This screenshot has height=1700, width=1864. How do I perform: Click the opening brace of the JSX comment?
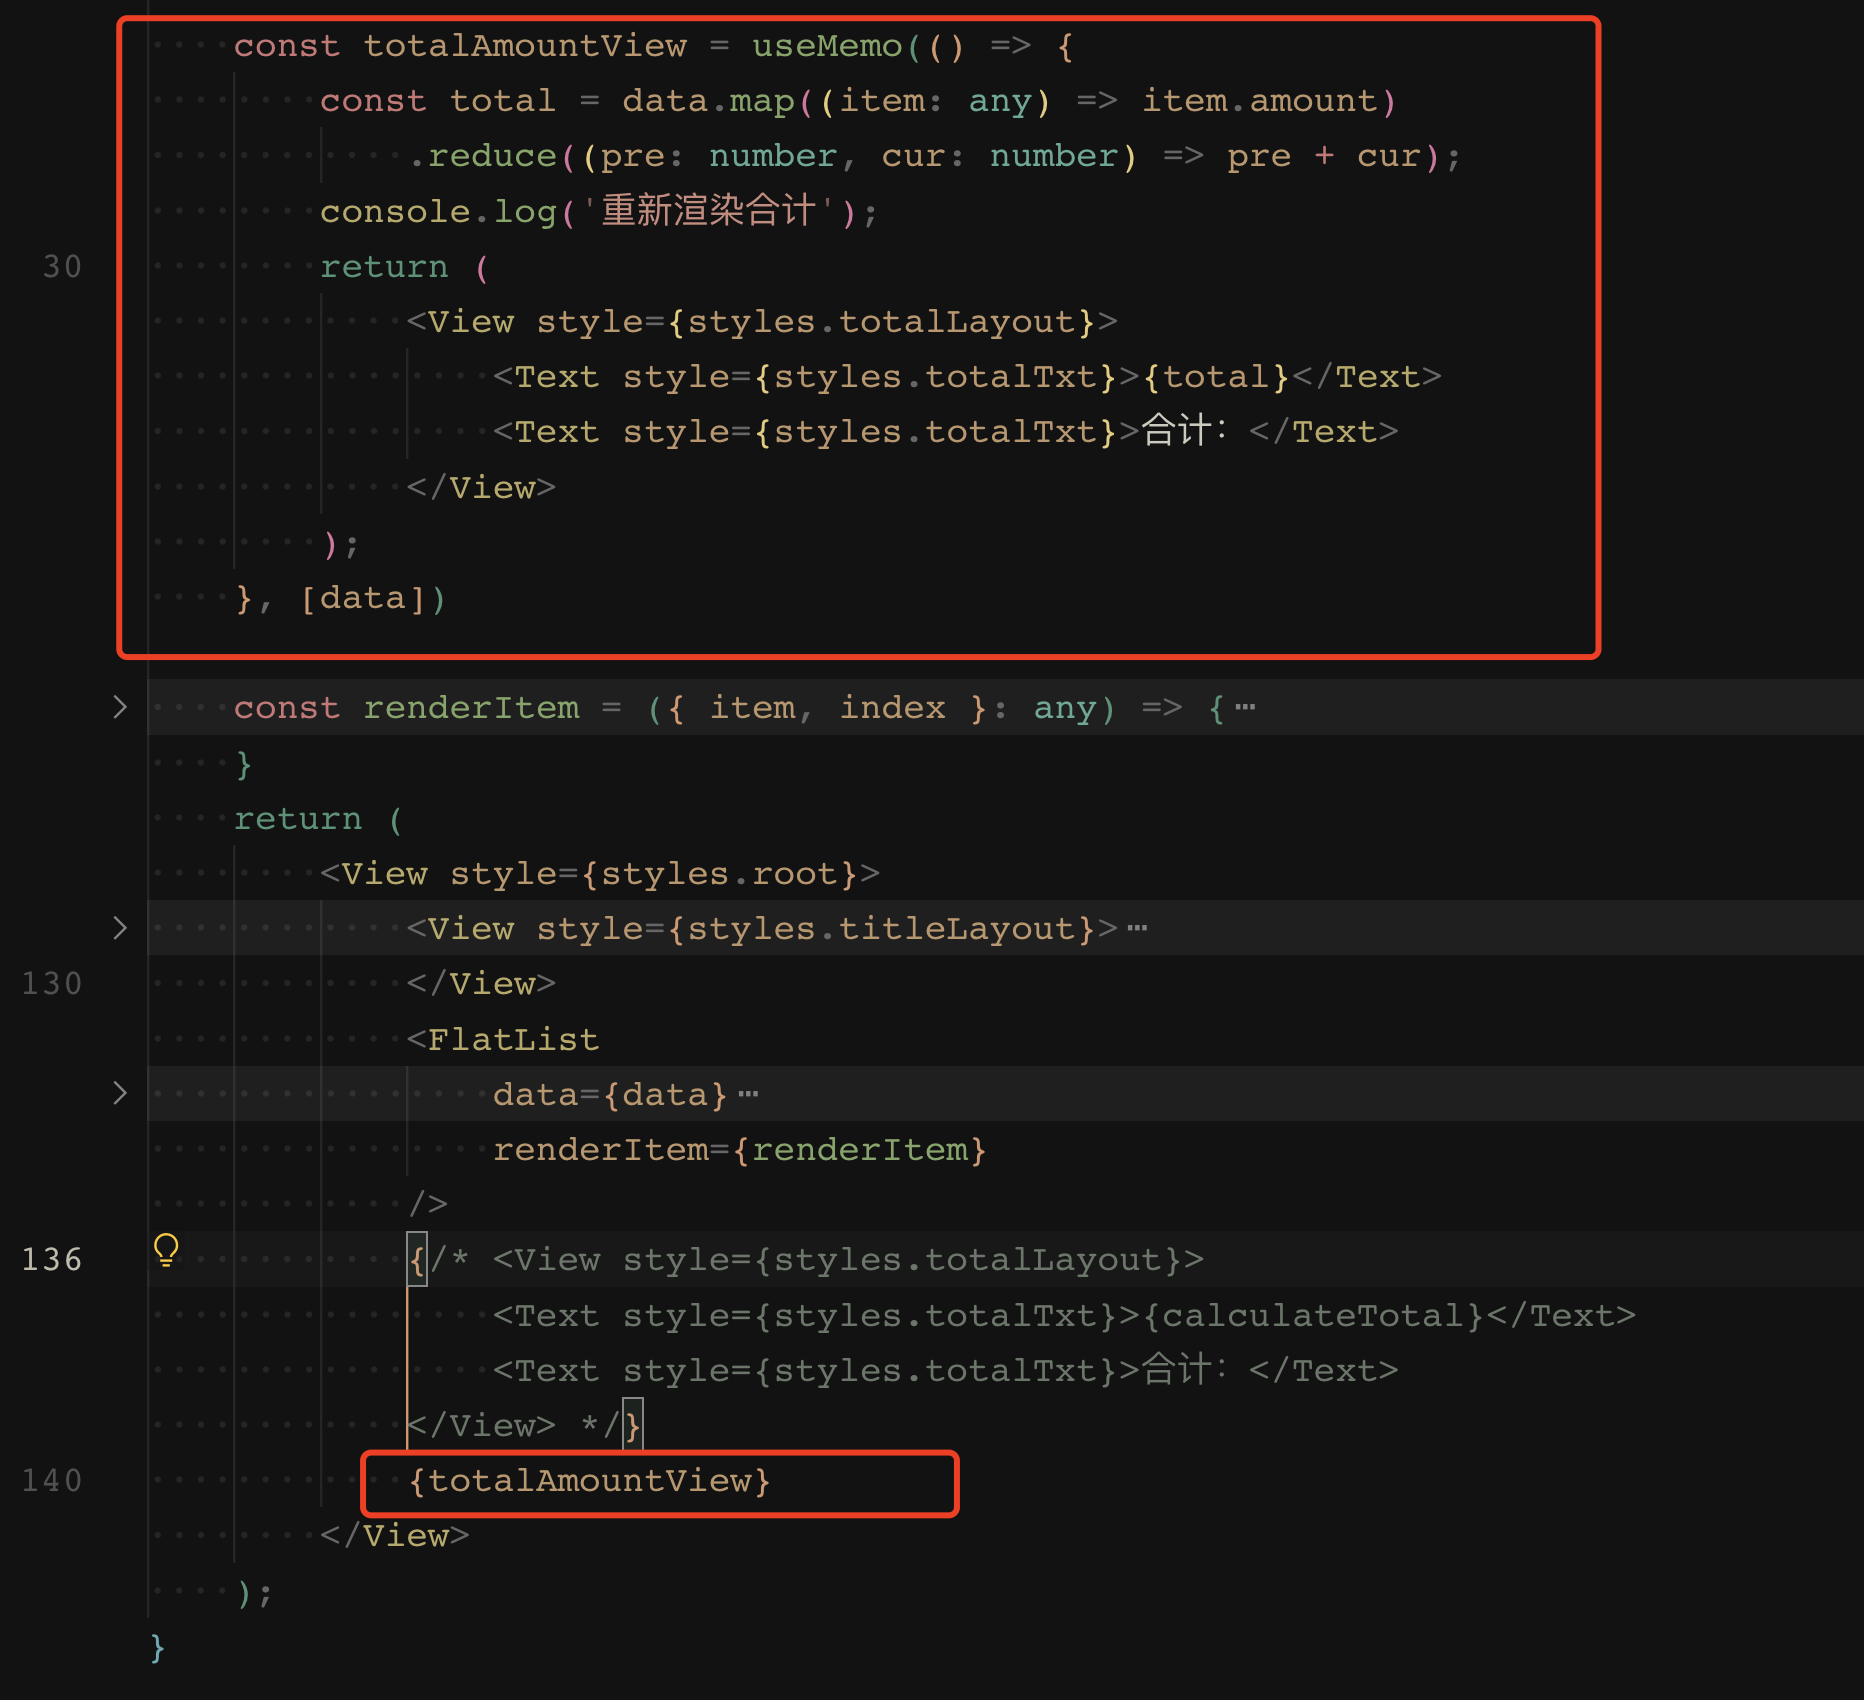pos(417,1260)
